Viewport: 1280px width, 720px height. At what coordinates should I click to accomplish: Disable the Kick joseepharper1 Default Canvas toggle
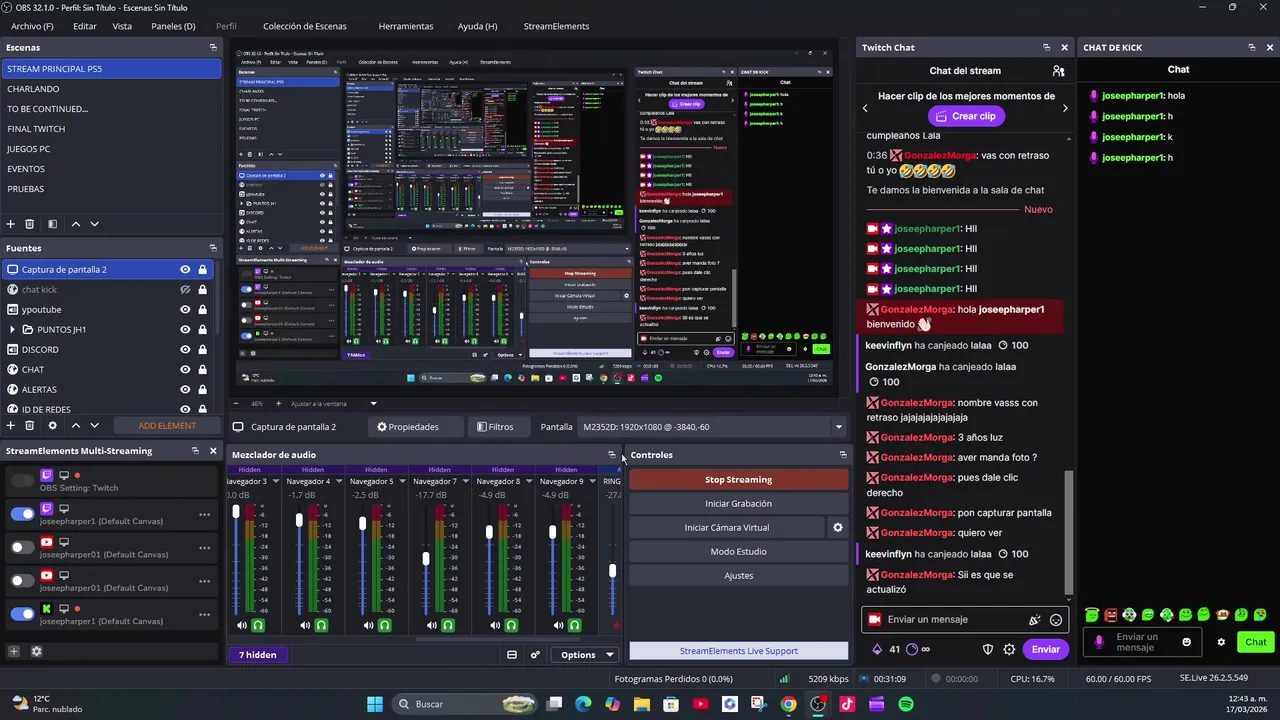pyautogui.click(x=22, y=614)
